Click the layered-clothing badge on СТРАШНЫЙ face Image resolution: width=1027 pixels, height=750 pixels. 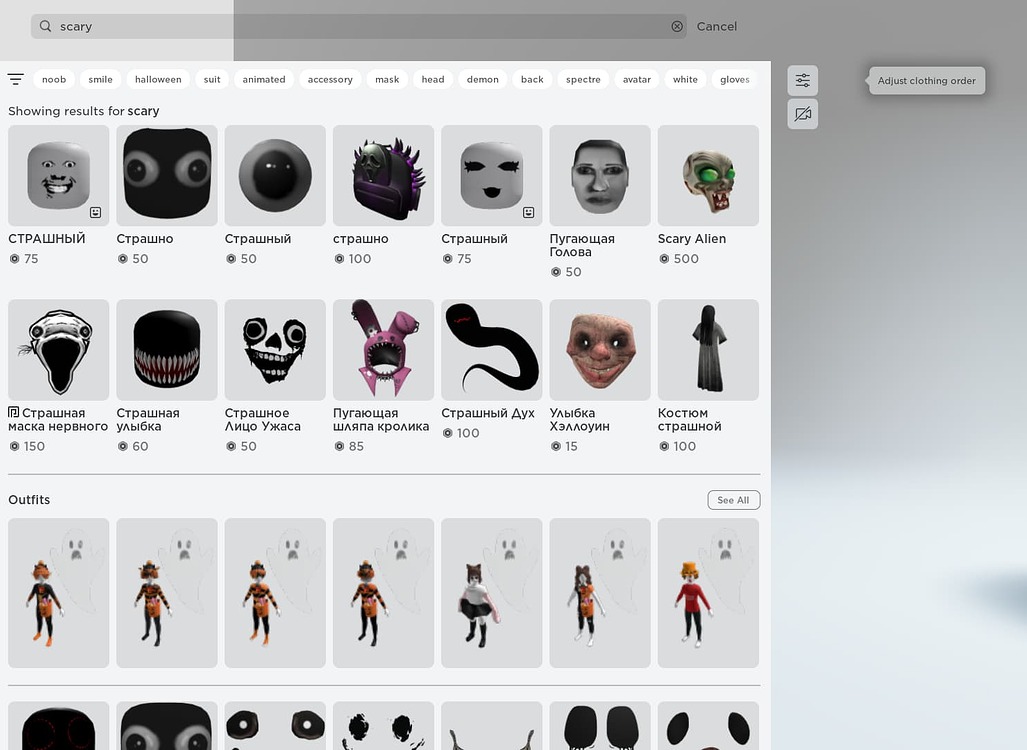point(95,212)
